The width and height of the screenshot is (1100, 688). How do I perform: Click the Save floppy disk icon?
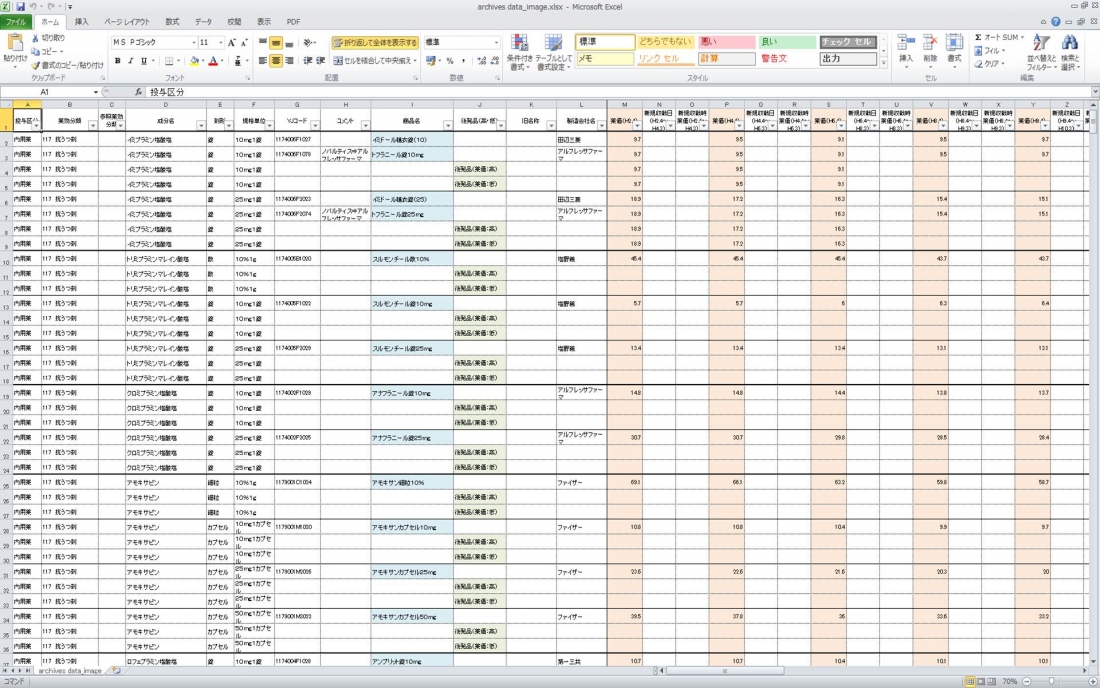pos(20,6)
